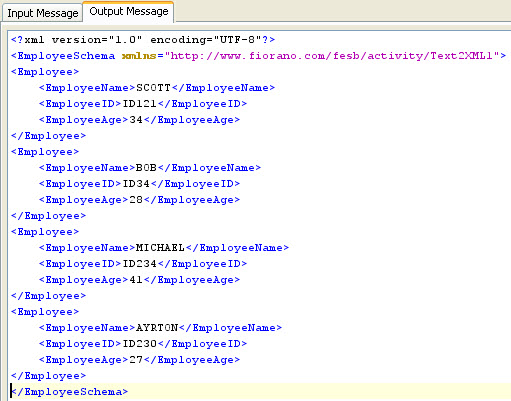
Task: Switch to the Input Message tab
Action: pos(42,13)
